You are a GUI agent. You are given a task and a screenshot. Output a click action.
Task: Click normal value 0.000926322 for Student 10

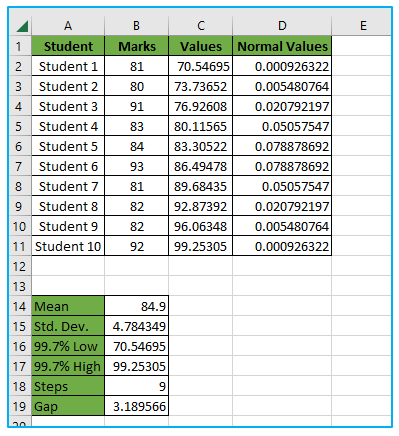pyautogui.click(x=282, y=246)
